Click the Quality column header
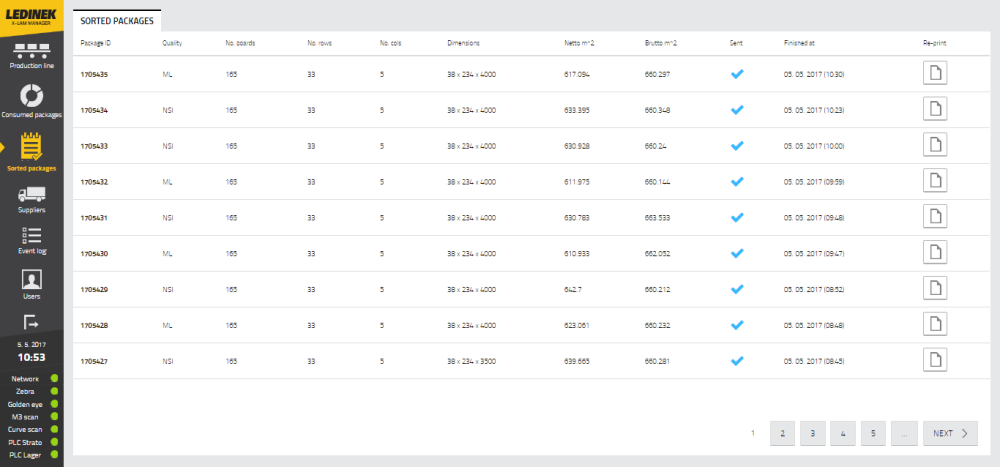1000x467 pixels. 172,43
